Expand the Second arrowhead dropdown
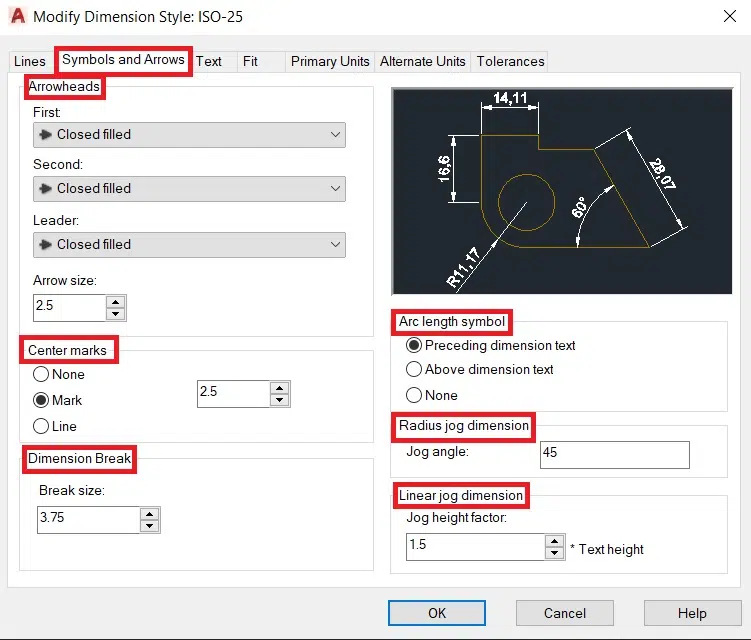The height and width of the screenshot is (640, 751). click(189, 189)
